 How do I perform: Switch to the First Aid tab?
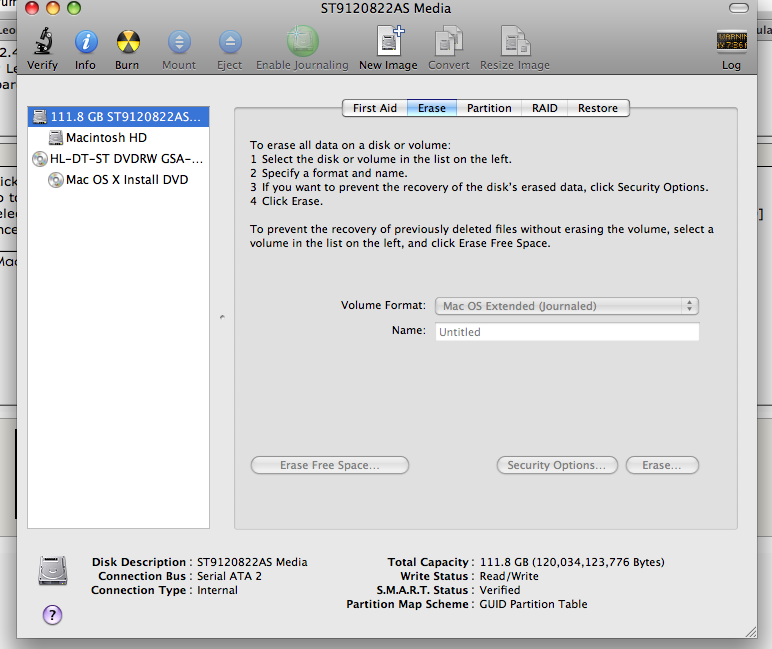point(375,108)
